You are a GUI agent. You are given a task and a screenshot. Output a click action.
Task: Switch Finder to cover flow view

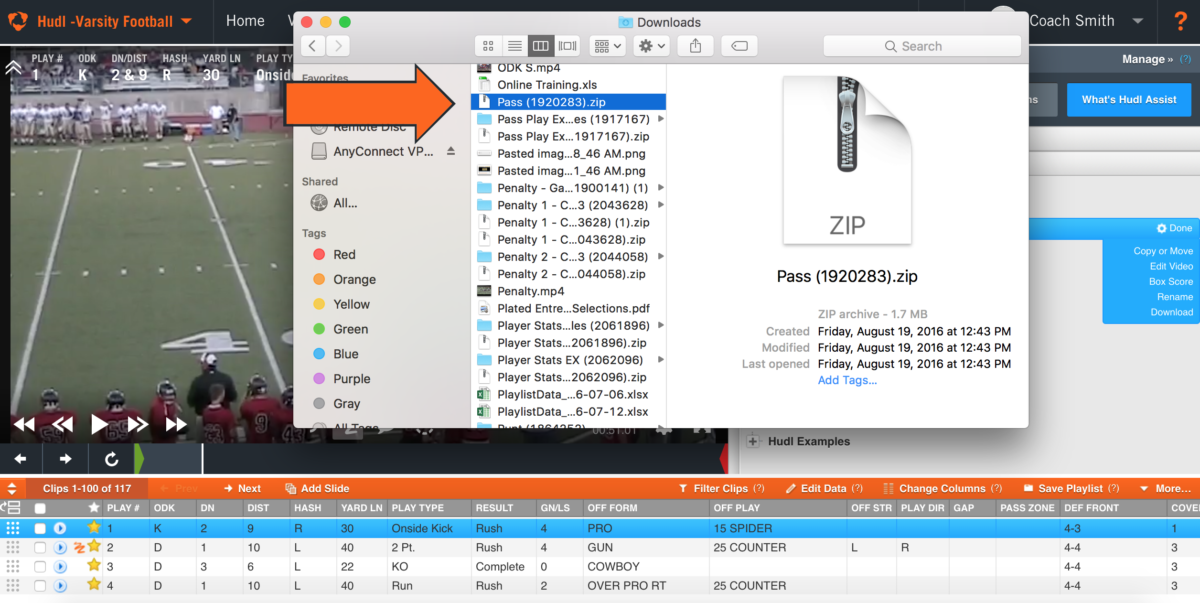(x=568, y=46)
